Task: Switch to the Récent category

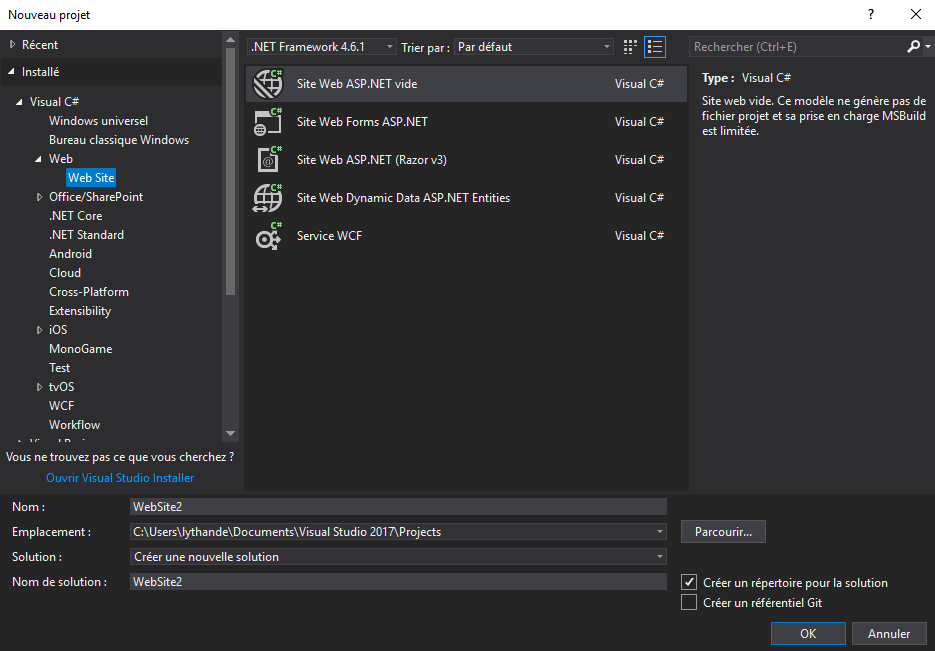Action: point(40,44)
